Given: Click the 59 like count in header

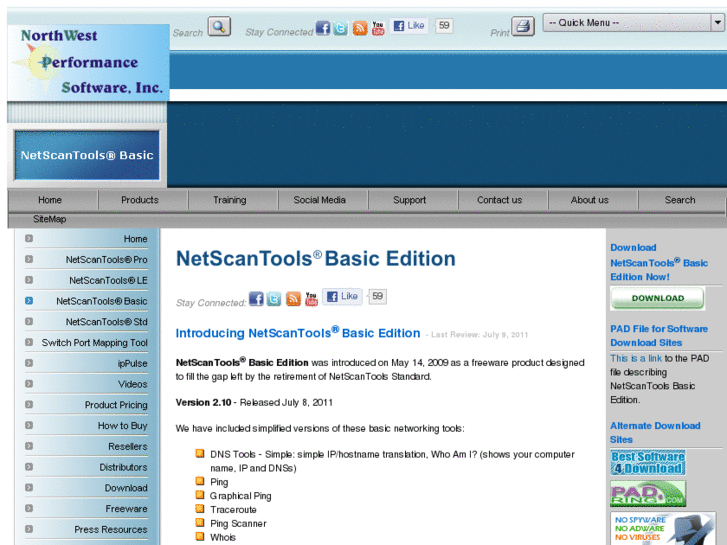Looking at the screenshot, I should click(x=444, y=26).
